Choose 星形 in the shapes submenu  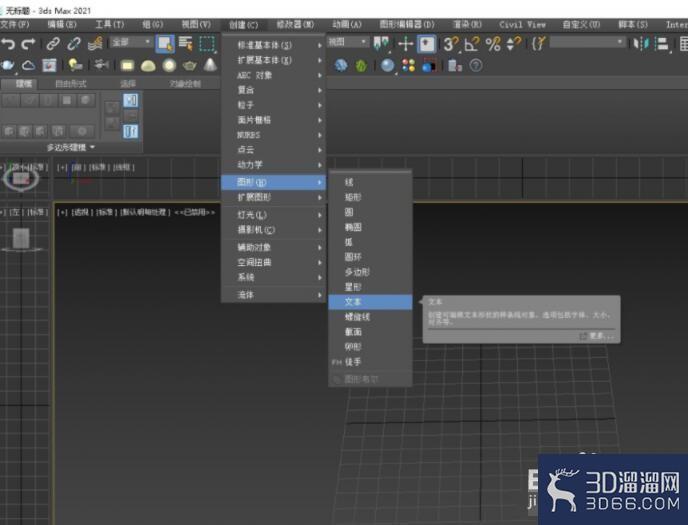tap(370, 287)
